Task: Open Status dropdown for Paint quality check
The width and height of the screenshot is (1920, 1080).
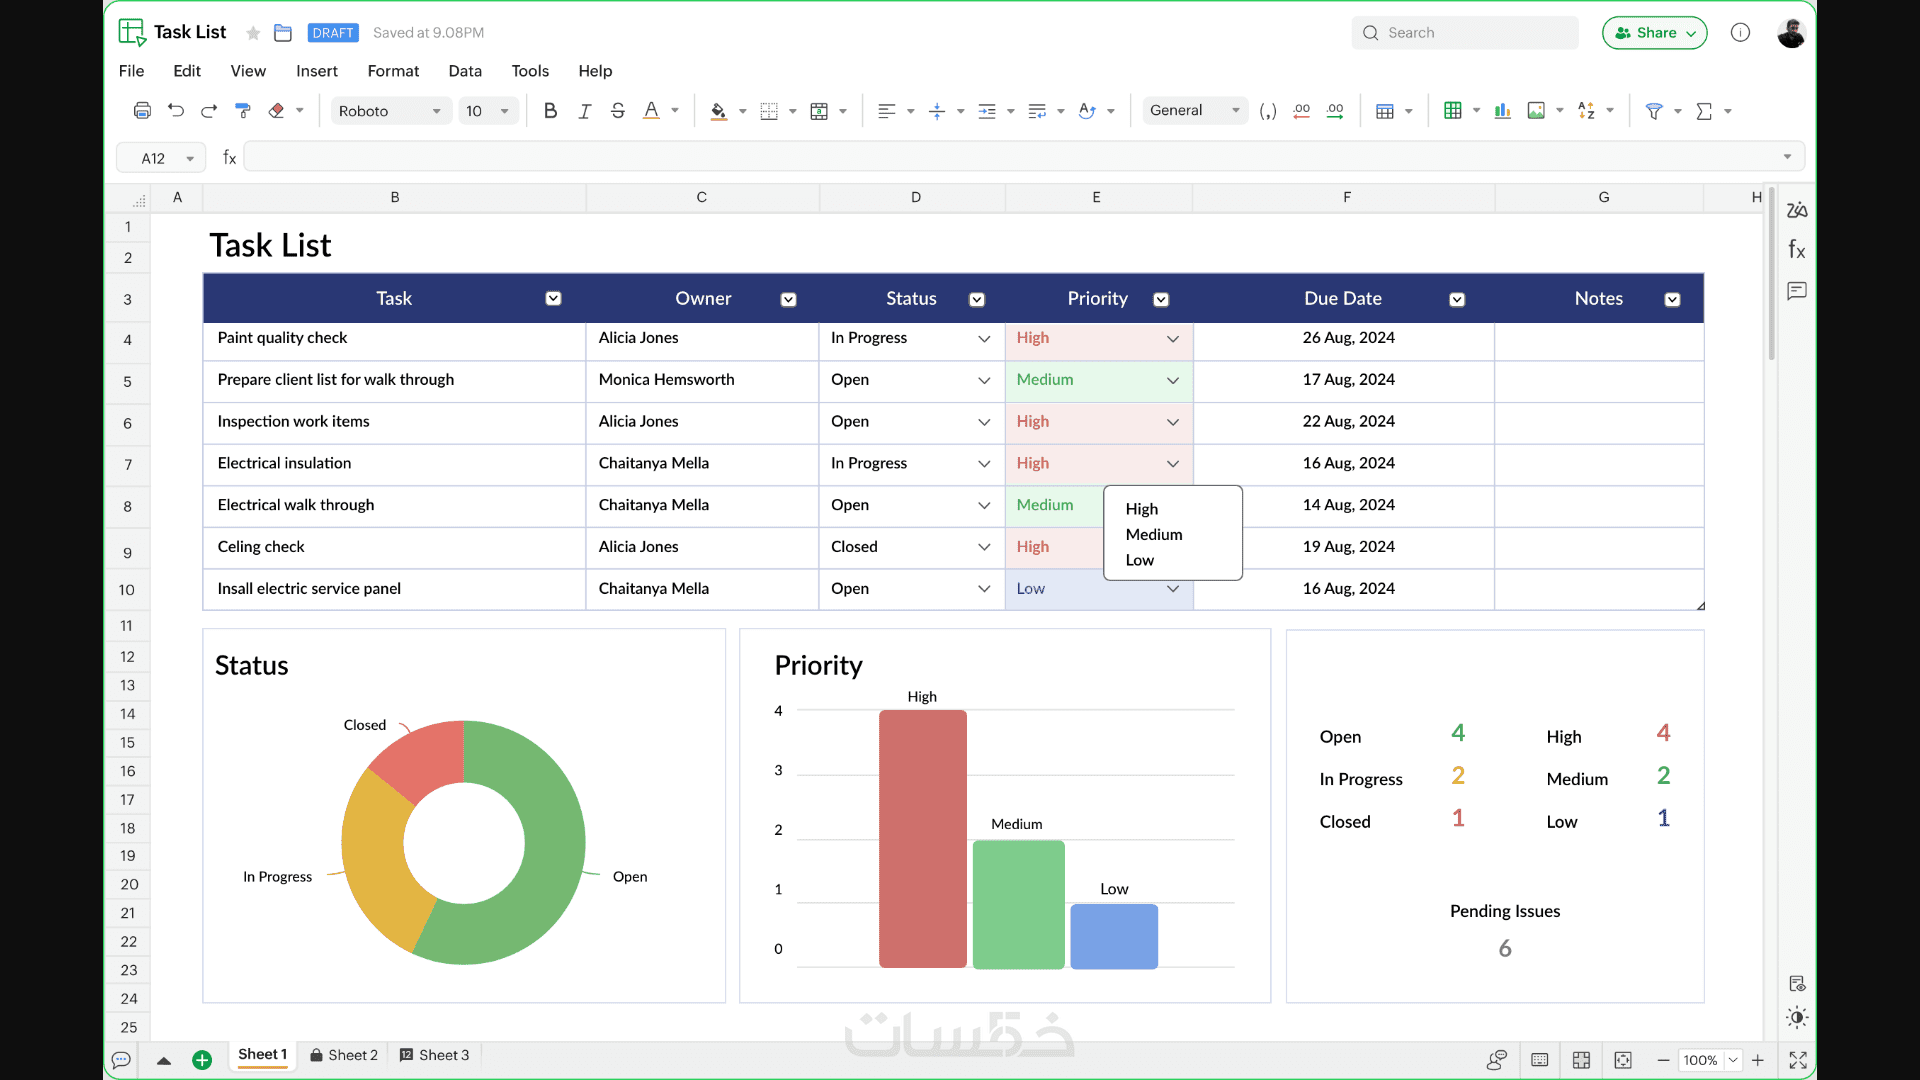Action: click(x=984, y=339)
